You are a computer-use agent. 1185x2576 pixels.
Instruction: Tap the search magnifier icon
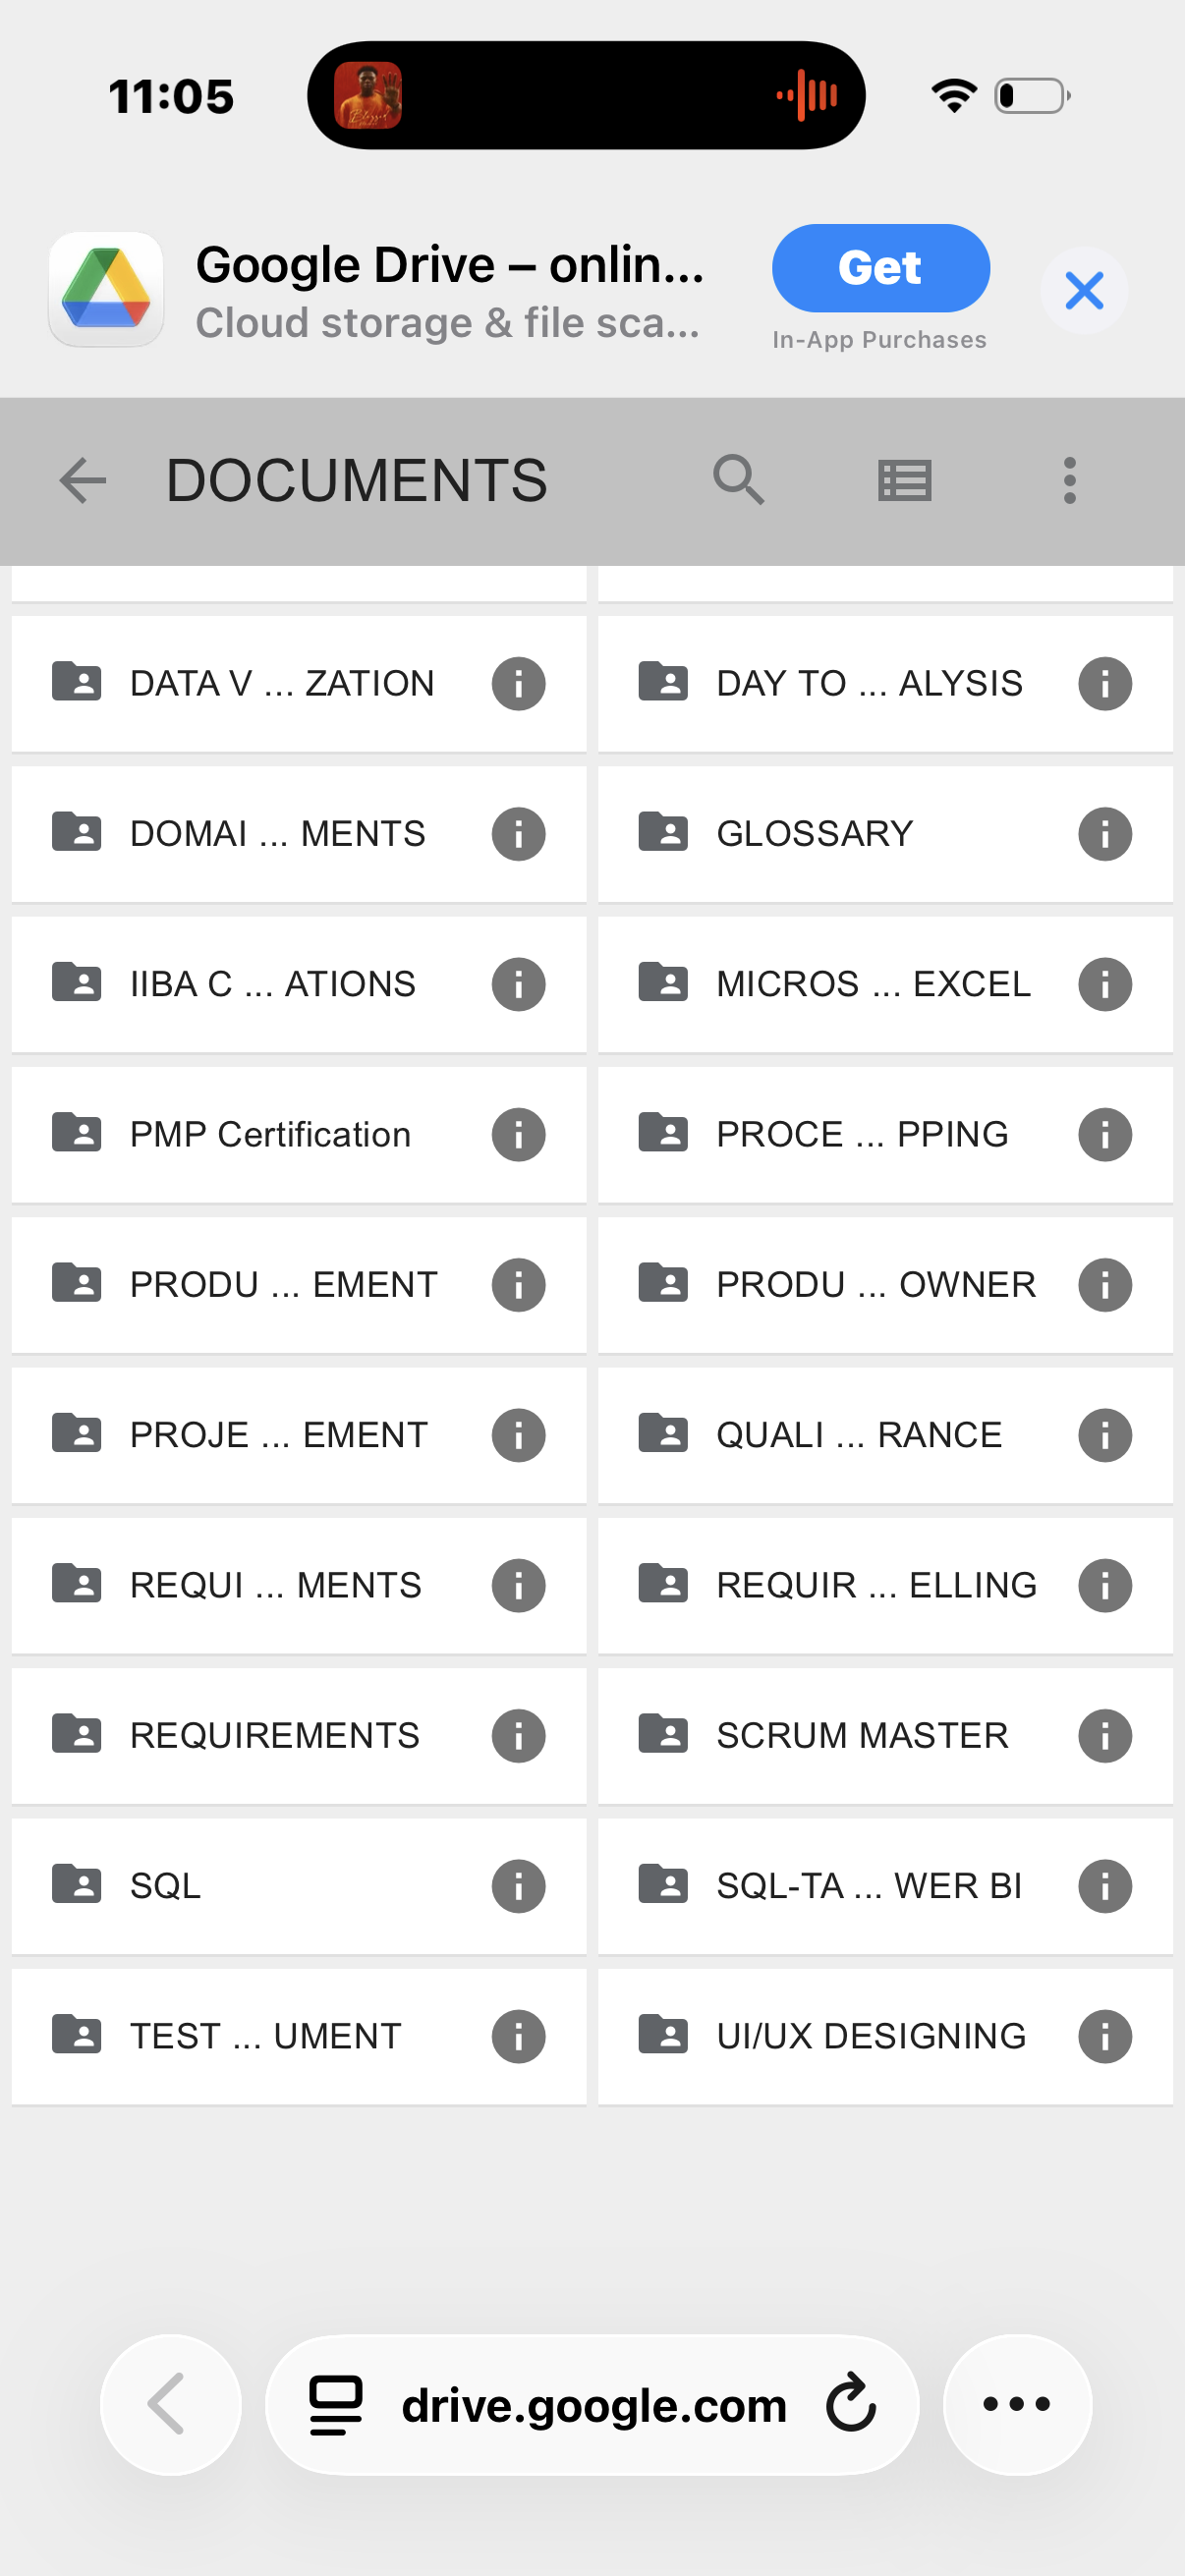pyautogui.click(x=738, y=480)
